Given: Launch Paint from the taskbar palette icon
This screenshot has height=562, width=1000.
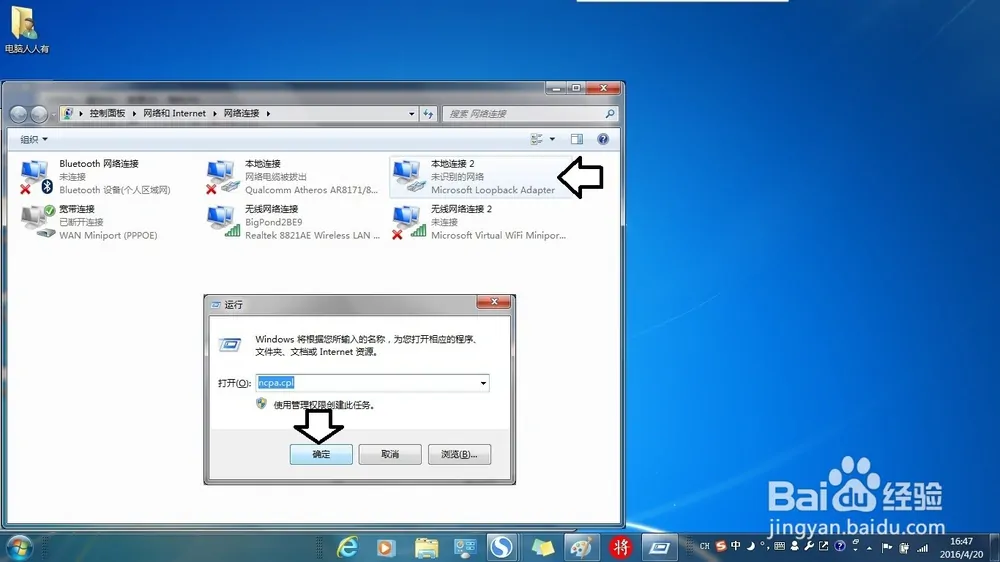Looking at the screenshot, I should tap(579, 547).
